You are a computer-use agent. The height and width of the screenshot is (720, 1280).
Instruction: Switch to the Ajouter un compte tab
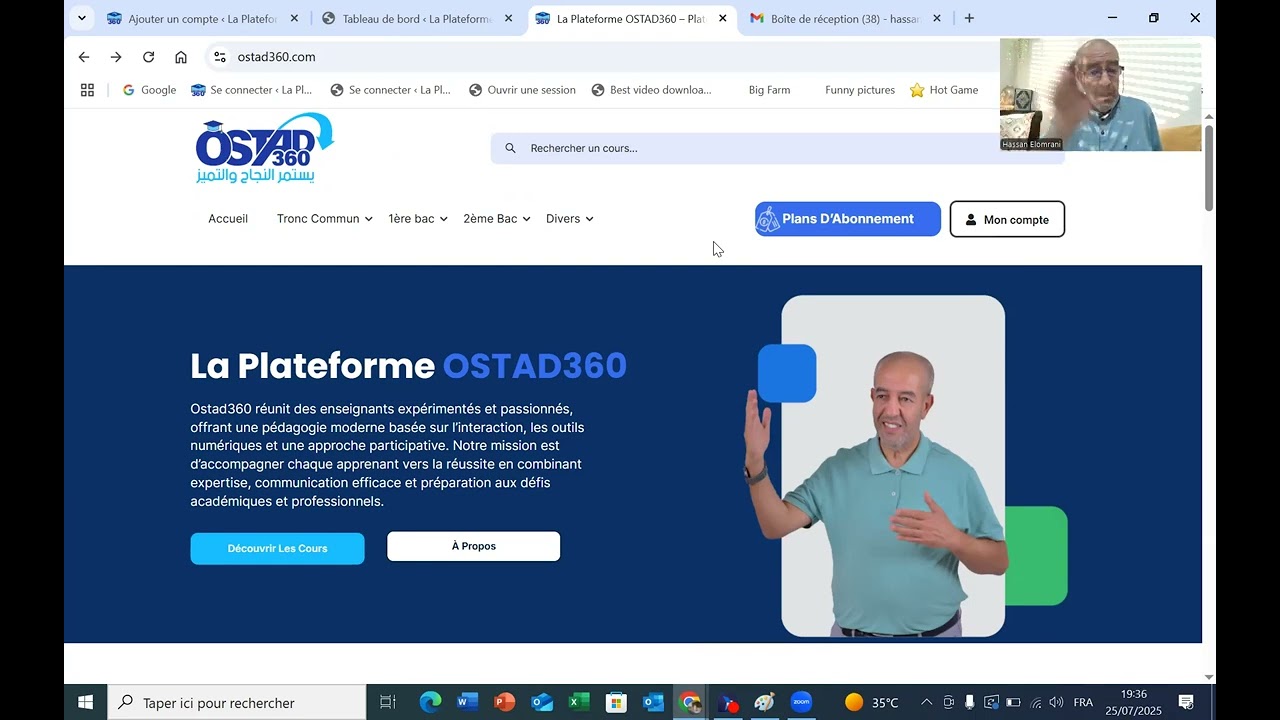(203, 18)
